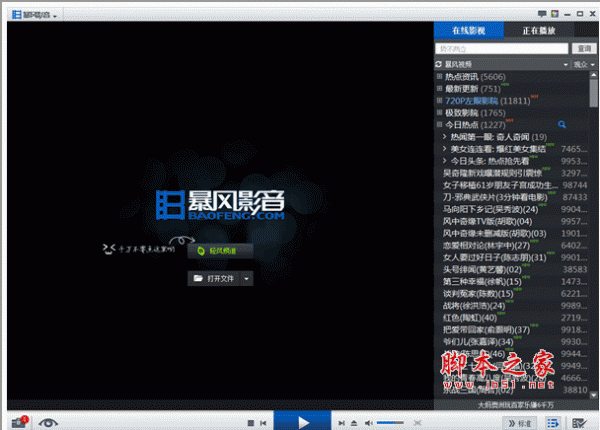
Task: Select the (3分钟看电影) list entry
Action: coord(515,197)
